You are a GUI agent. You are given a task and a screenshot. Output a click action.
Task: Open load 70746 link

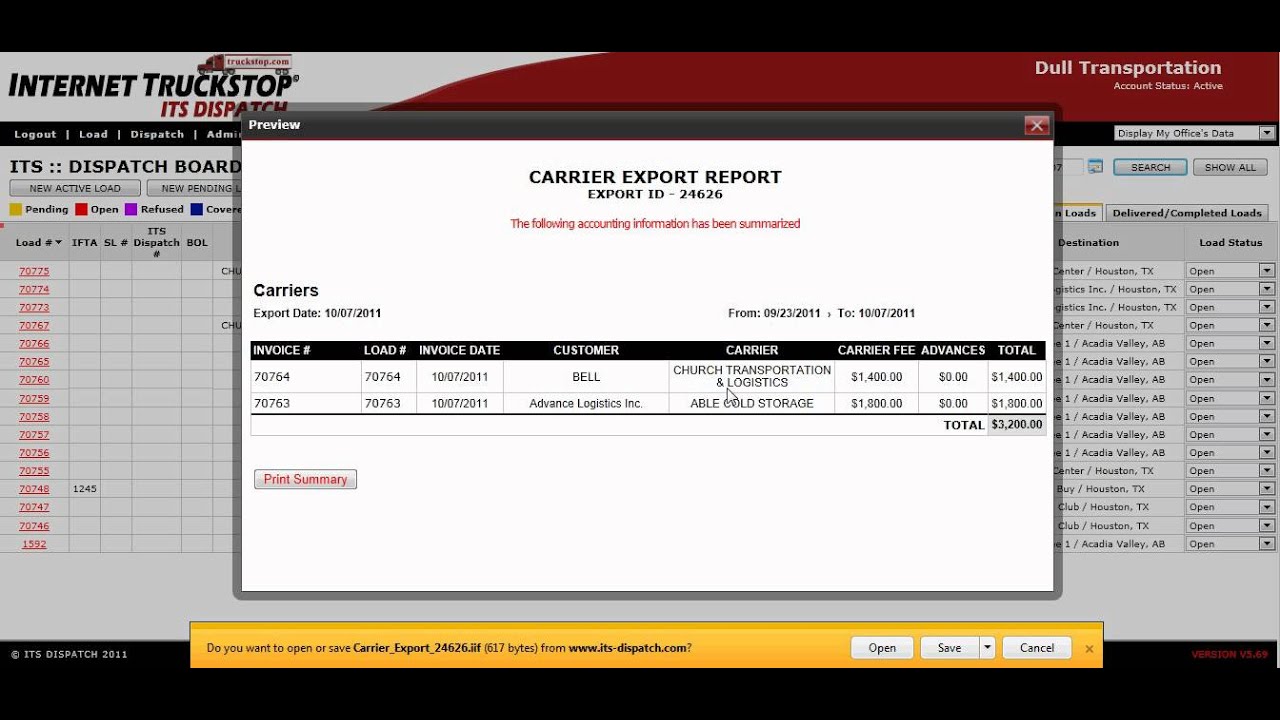click(x=34, y=525)
